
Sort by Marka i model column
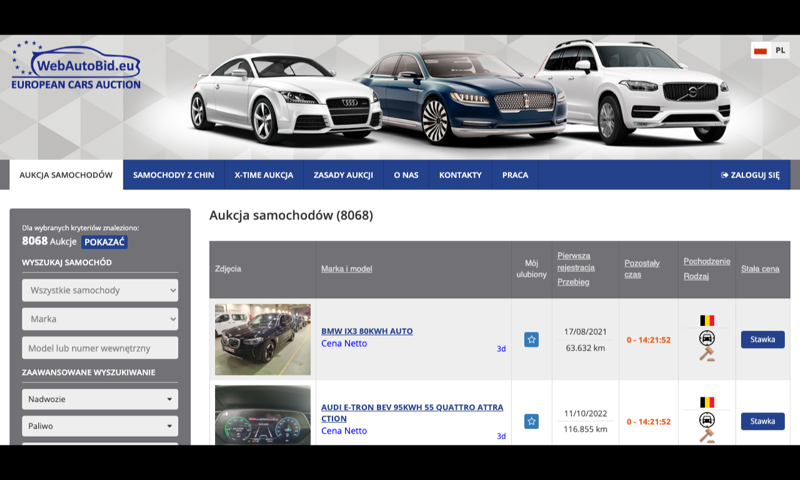tap(346, 269)
